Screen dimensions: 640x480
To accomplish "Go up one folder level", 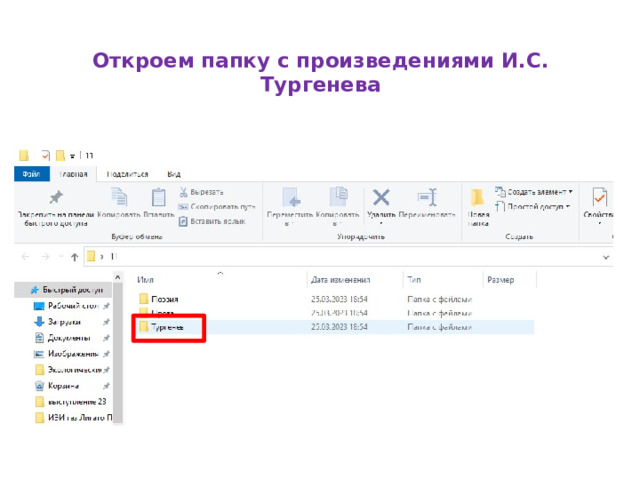I will 74,257.
